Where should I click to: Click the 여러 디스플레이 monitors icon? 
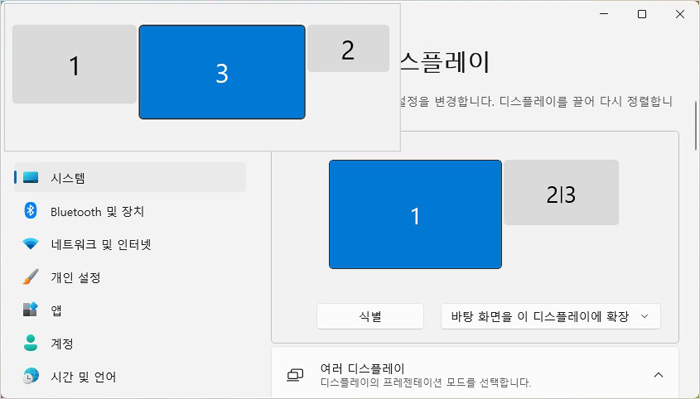[295, 375]
